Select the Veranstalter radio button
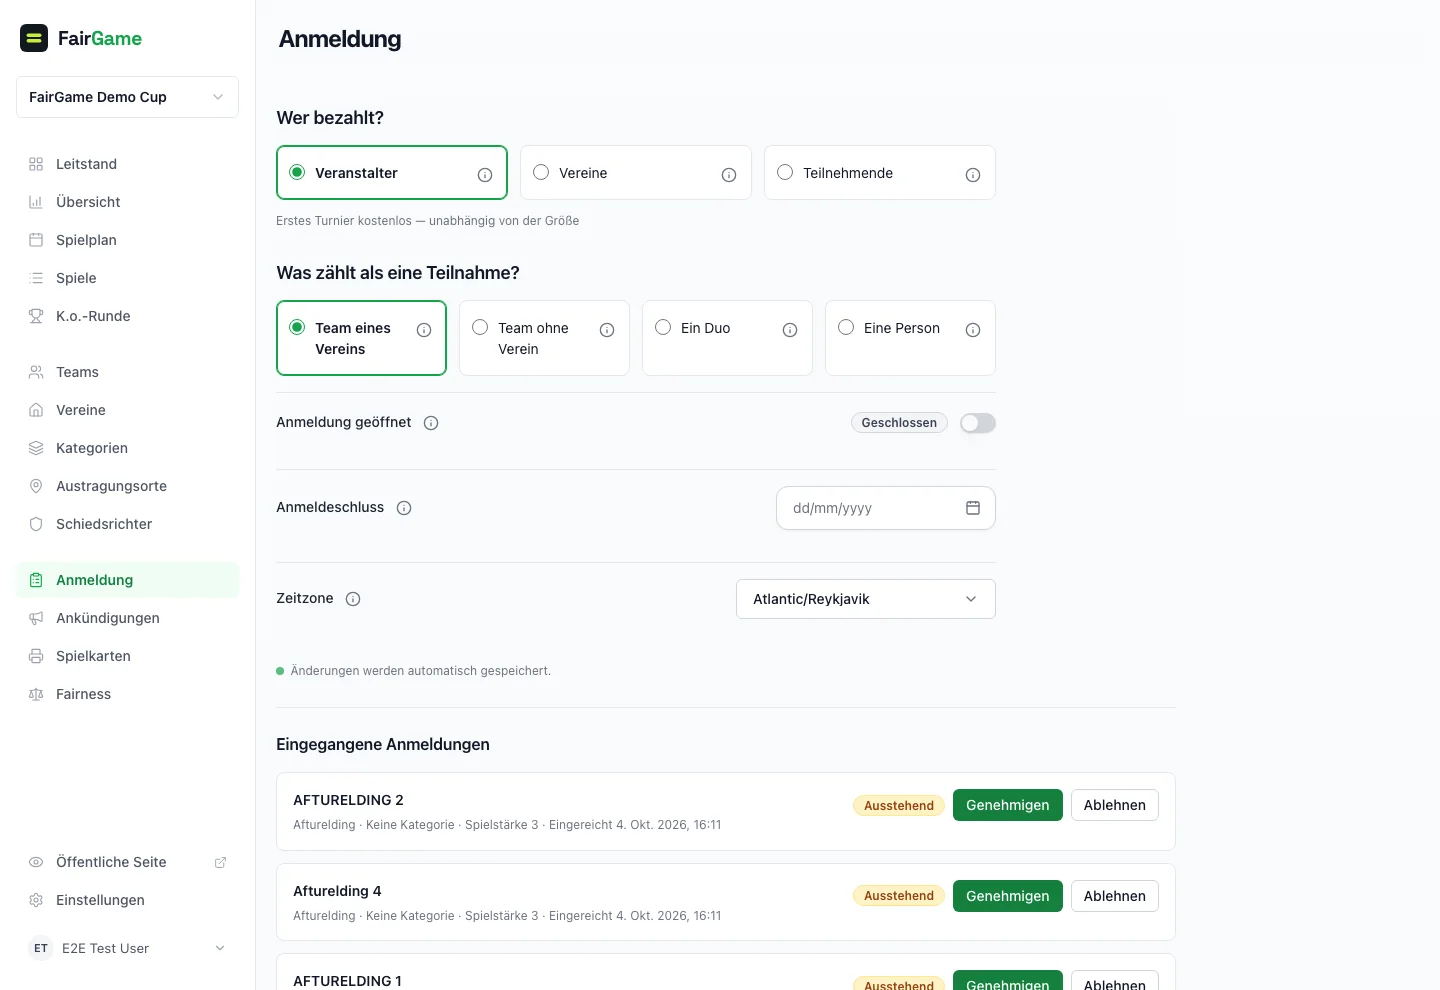Image resolution: width=1440 pixels, height=990 pixels. [297, 172]
